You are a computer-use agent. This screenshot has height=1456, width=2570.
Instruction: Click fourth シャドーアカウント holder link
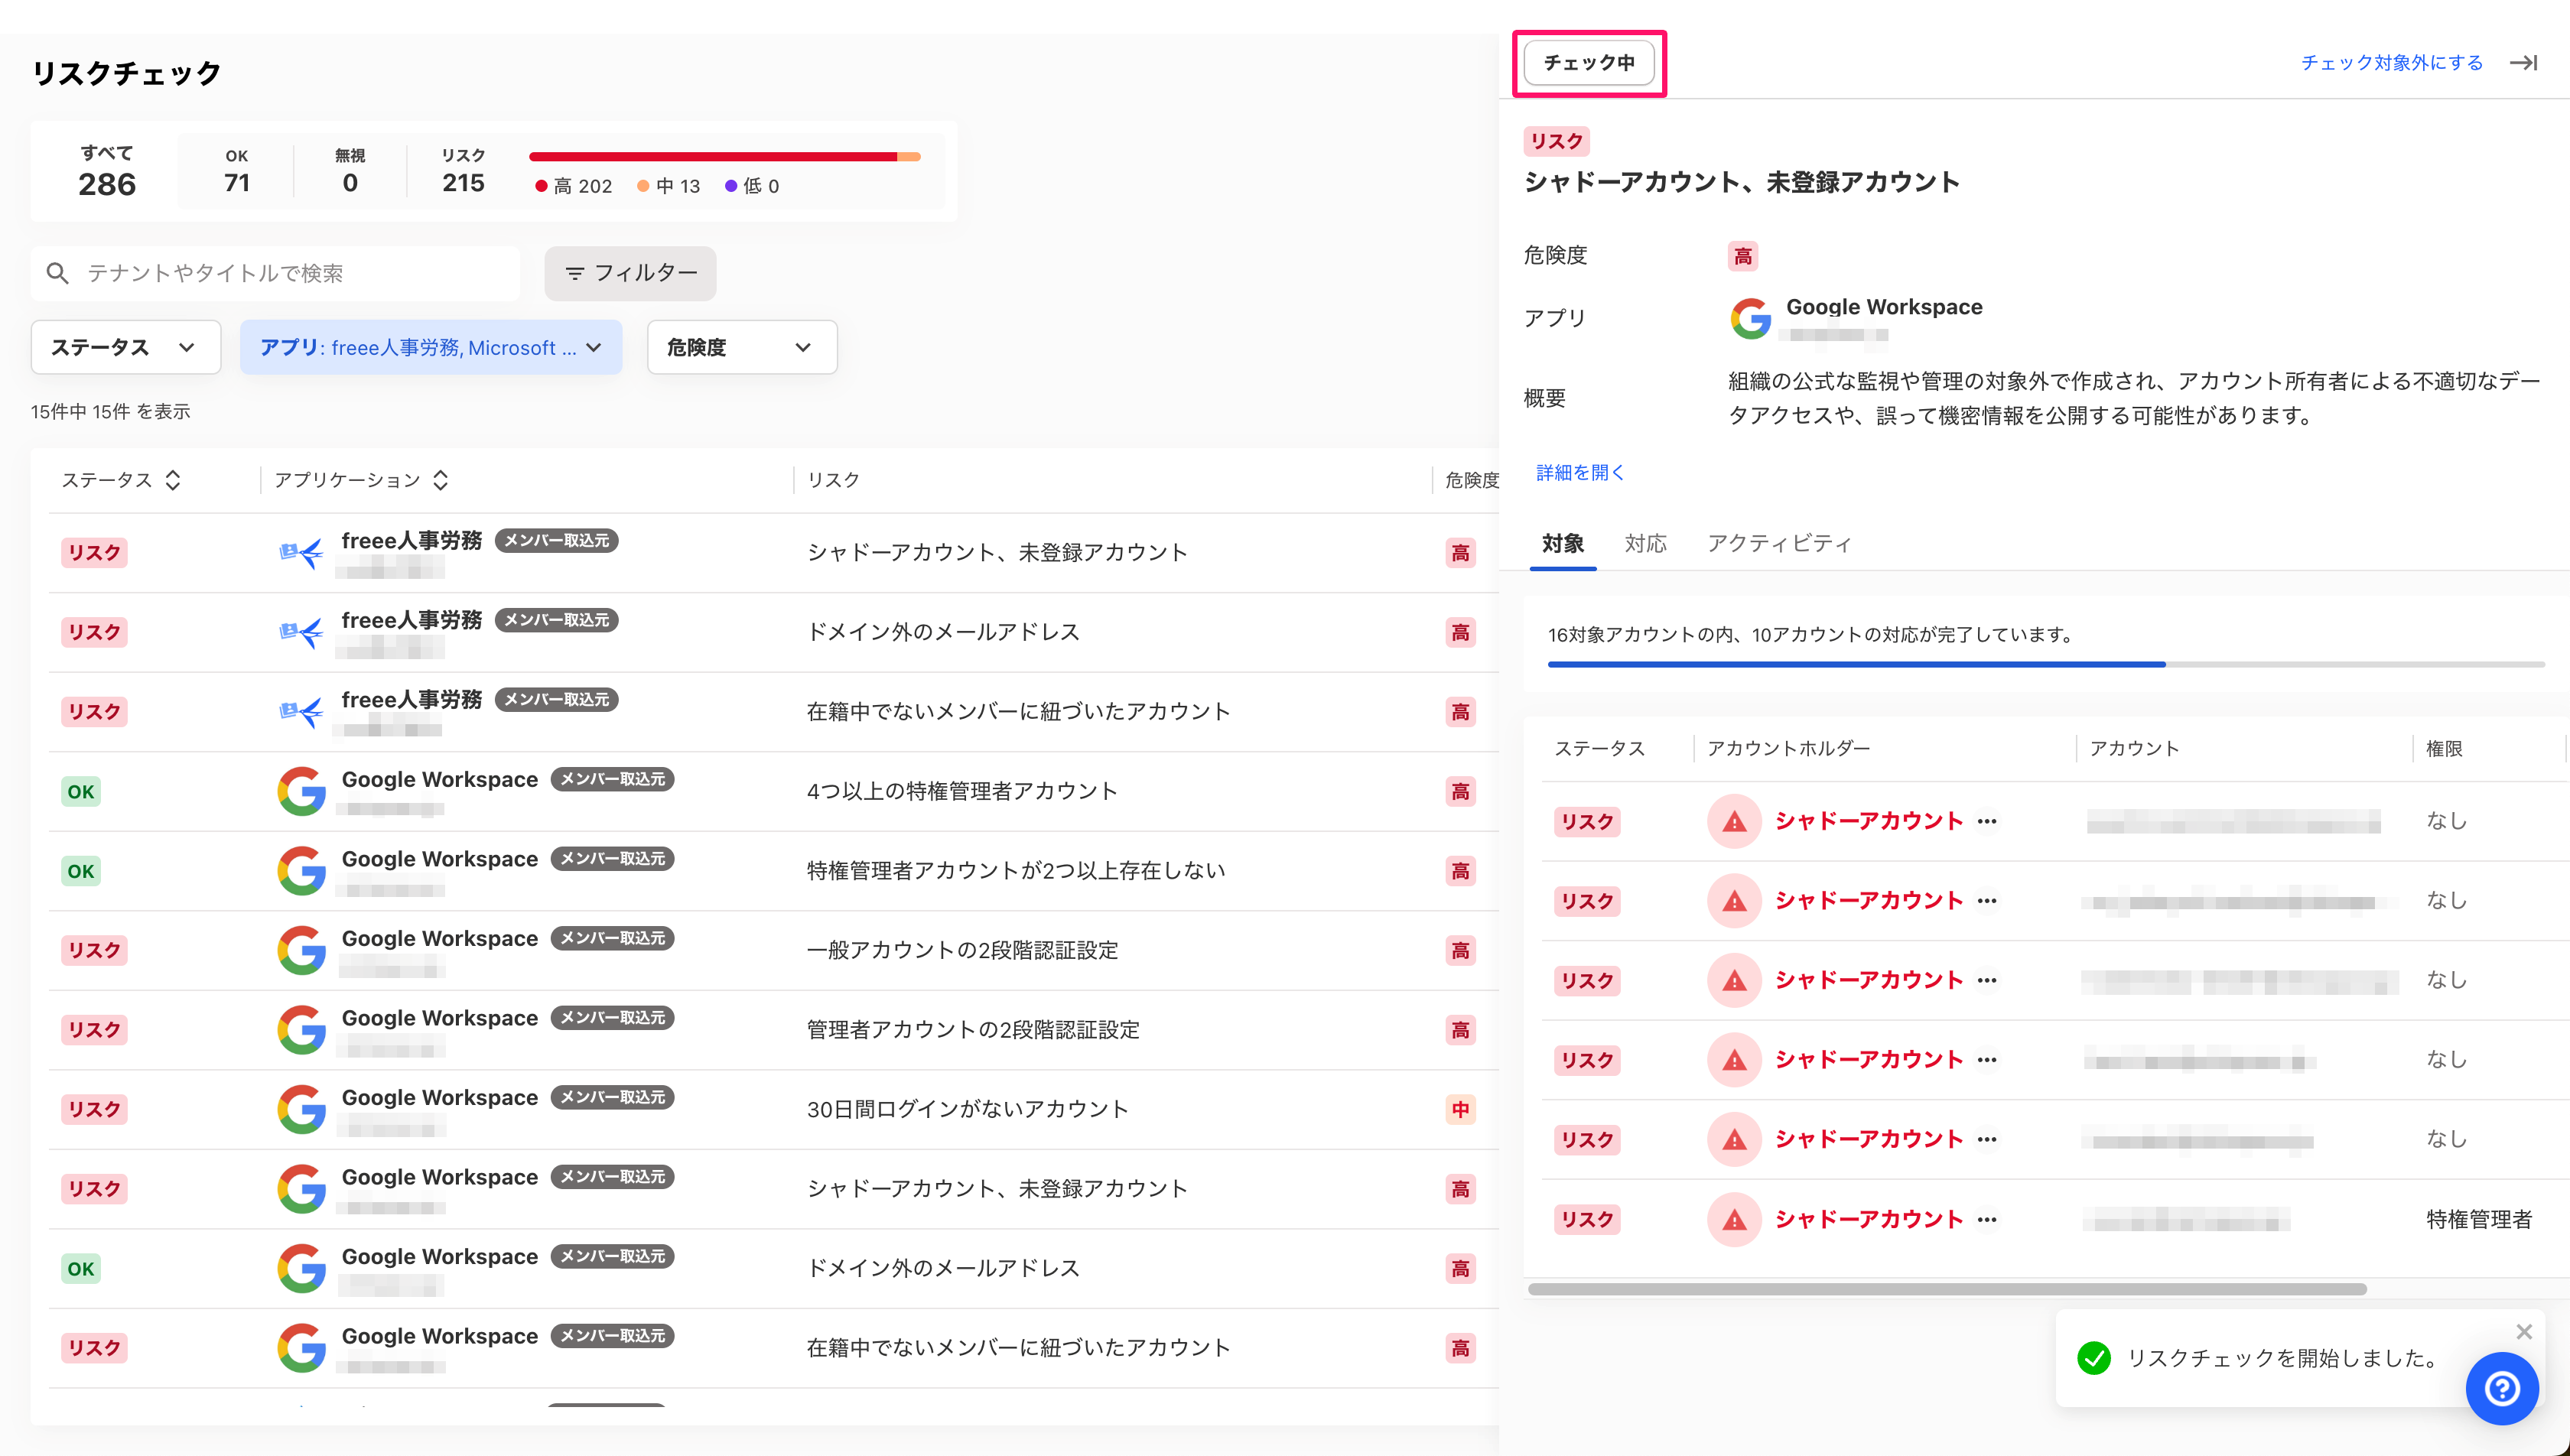click(1869, 1060)
